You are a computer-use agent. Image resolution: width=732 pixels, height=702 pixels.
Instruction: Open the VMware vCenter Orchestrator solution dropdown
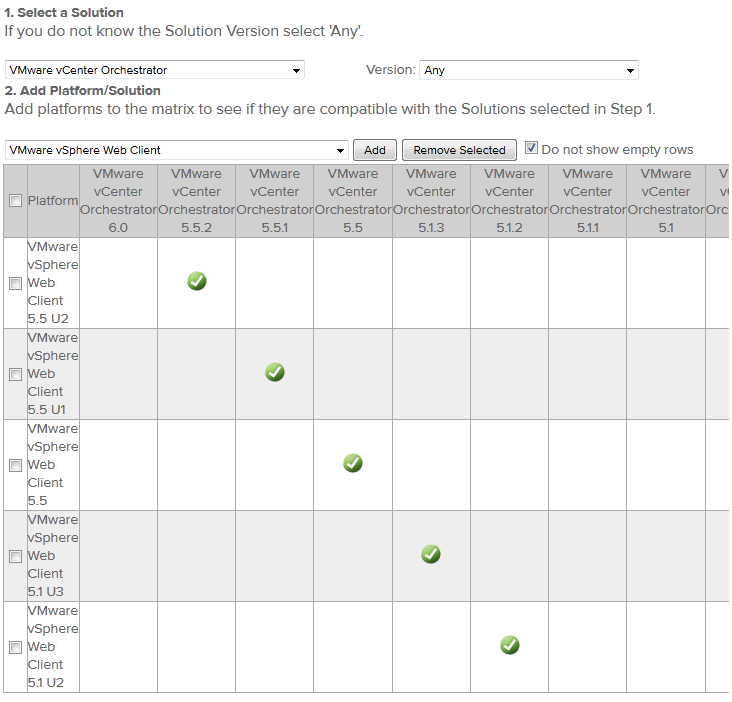[x=155, y=70]
